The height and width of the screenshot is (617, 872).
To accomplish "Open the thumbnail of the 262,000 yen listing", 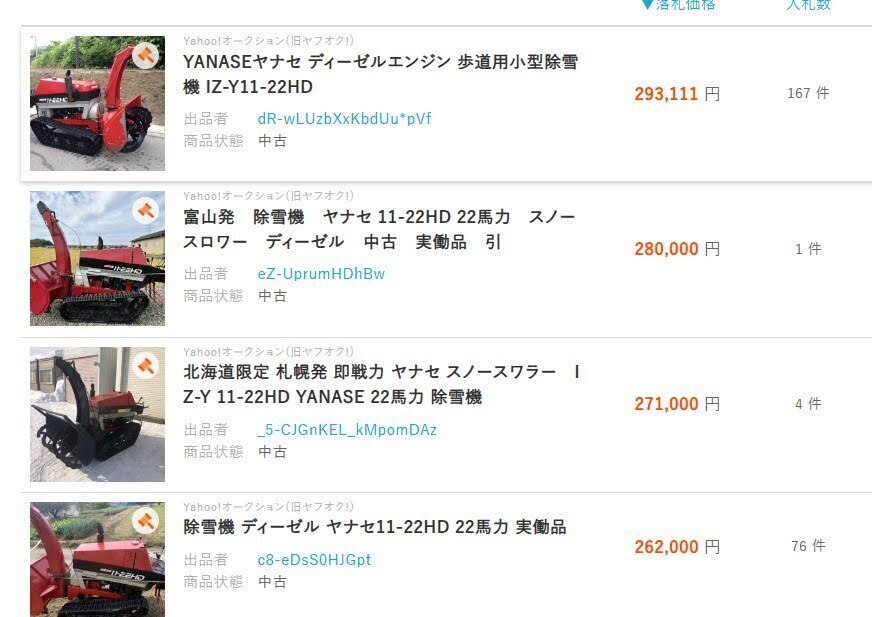I will click(x=97, y=560).
